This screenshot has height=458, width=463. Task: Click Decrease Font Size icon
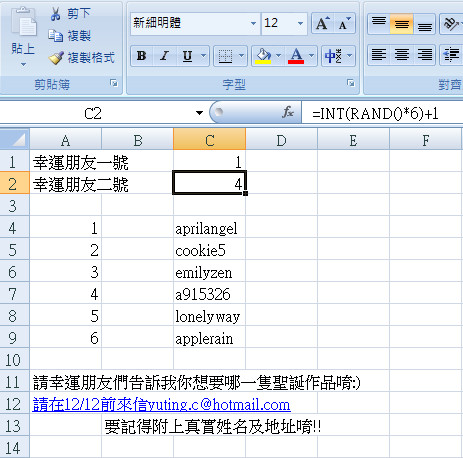tap(344, 23)
